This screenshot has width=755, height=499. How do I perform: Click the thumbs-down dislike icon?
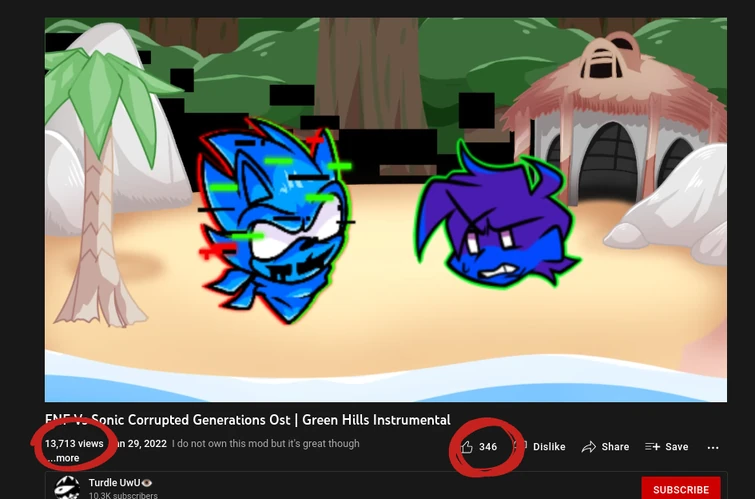point(521,446)
